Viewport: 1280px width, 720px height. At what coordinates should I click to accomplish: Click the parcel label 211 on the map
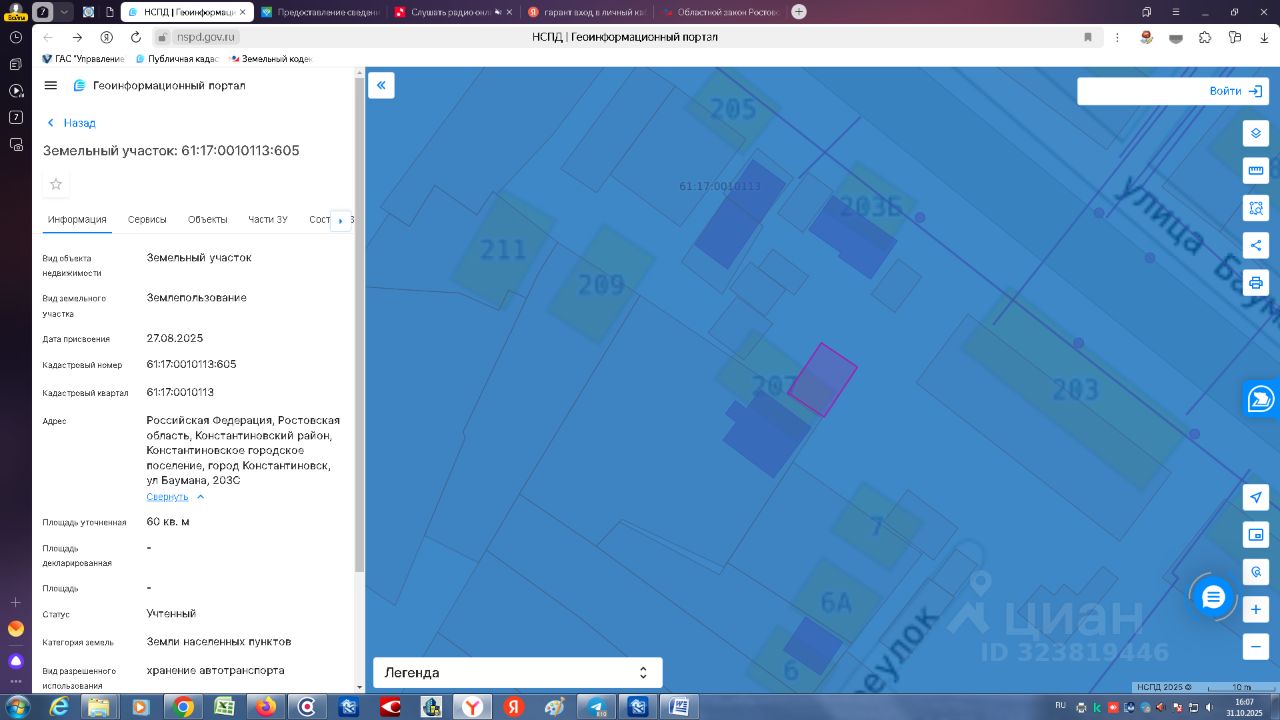pos(503,249)
